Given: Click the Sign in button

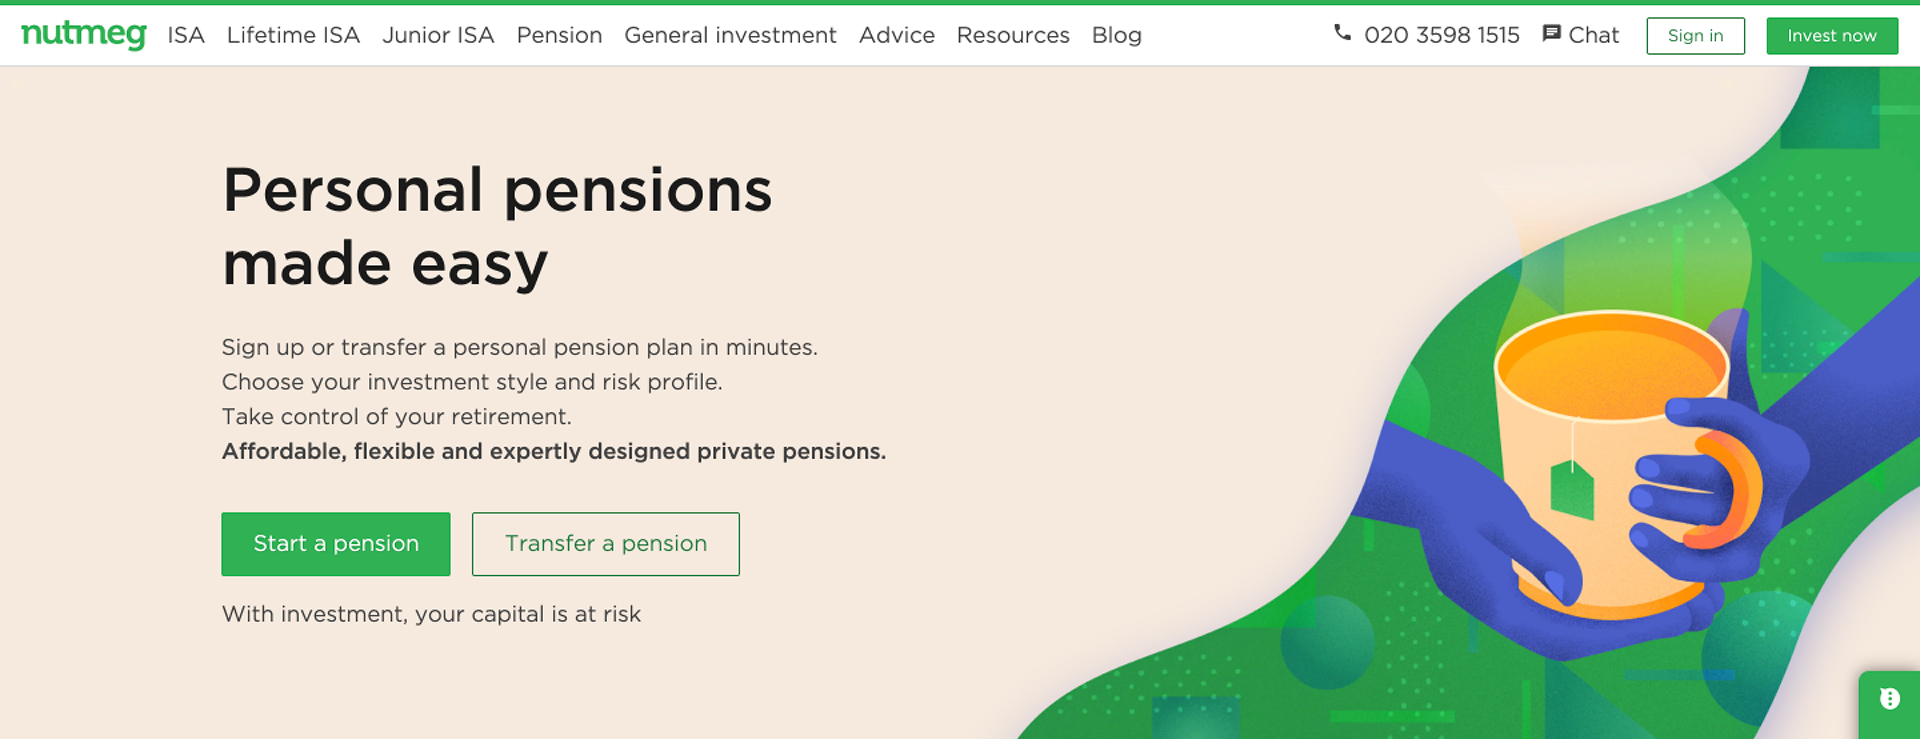Looking at the screenshot, I should pos(1695,36).
